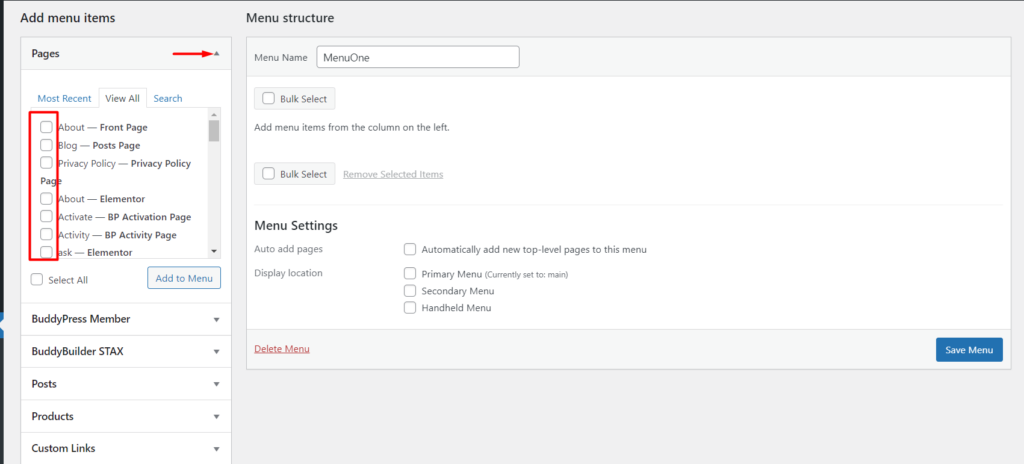Screen dimensions: 1024x464
Task: Click the Pages panel heading text
Action: [x=46, y=54]
